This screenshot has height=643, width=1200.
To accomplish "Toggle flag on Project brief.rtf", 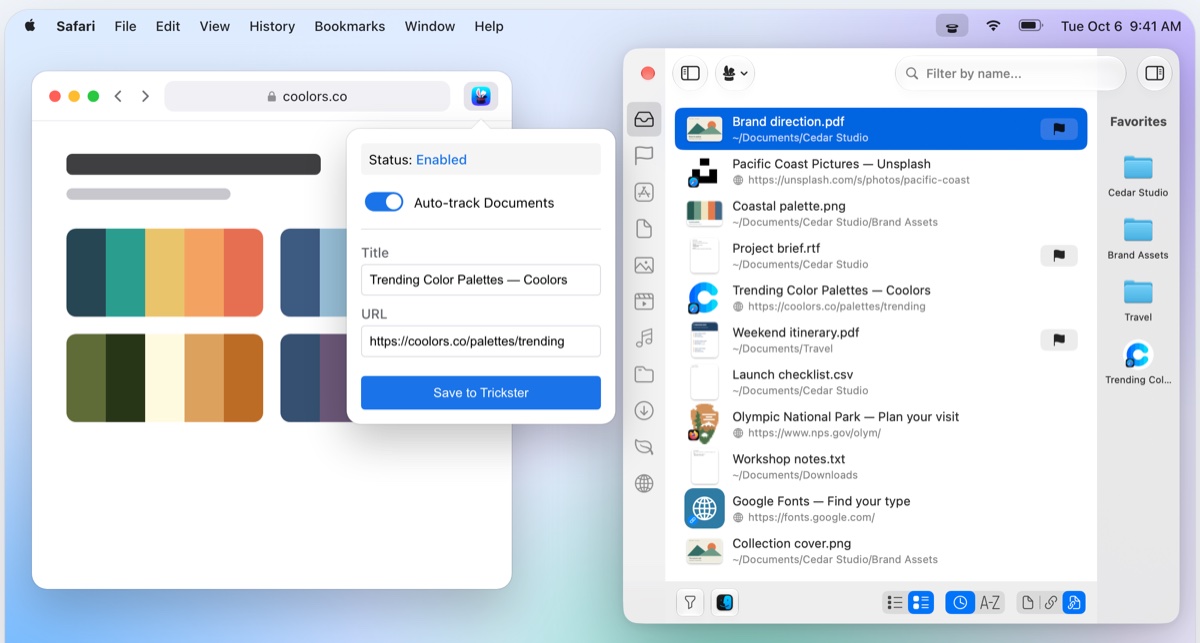I will [x=1059, y=256].
